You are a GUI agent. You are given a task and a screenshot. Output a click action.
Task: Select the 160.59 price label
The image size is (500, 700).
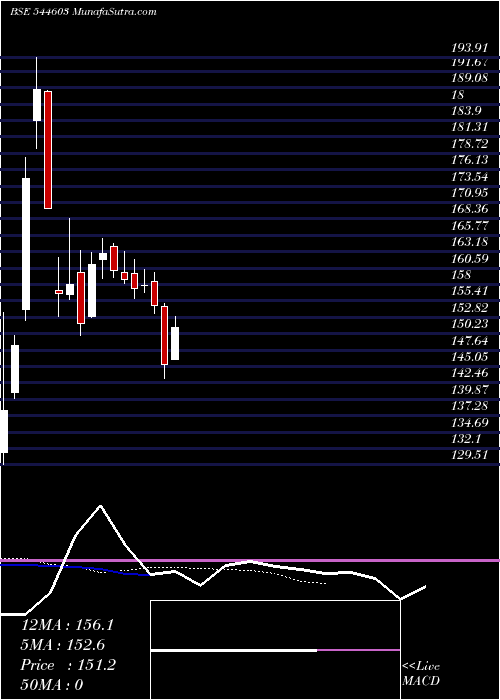[470, 258]
